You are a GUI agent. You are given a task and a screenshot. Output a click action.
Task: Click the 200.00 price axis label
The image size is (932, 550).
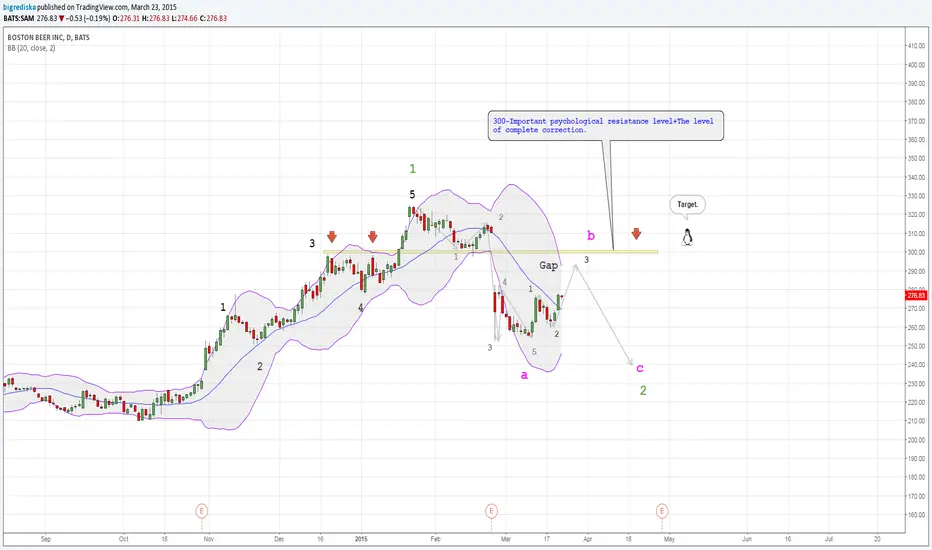916,440
